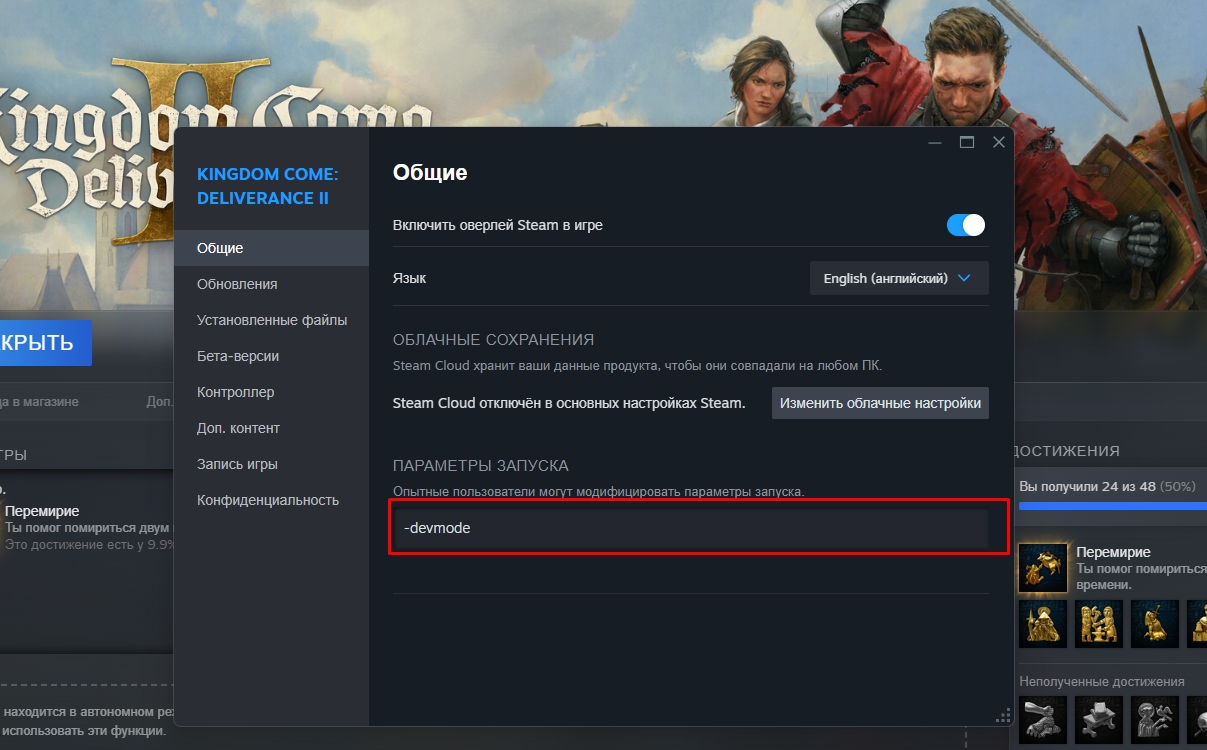
Task: Minimize the game properties dialog
Action: [935, 143]
